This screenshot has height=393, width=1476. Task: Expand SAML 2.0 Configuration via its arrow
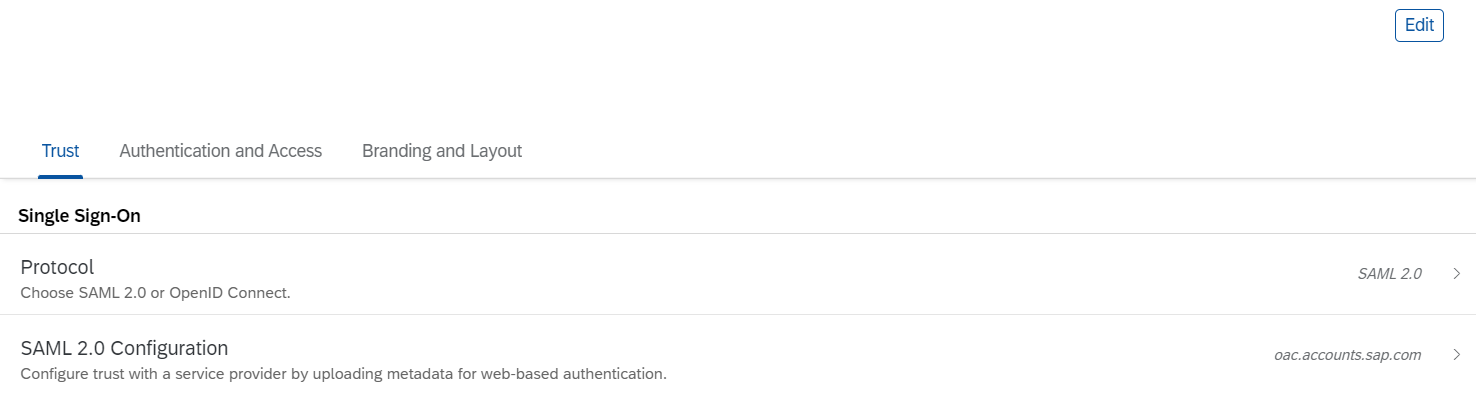[1456, 354]
